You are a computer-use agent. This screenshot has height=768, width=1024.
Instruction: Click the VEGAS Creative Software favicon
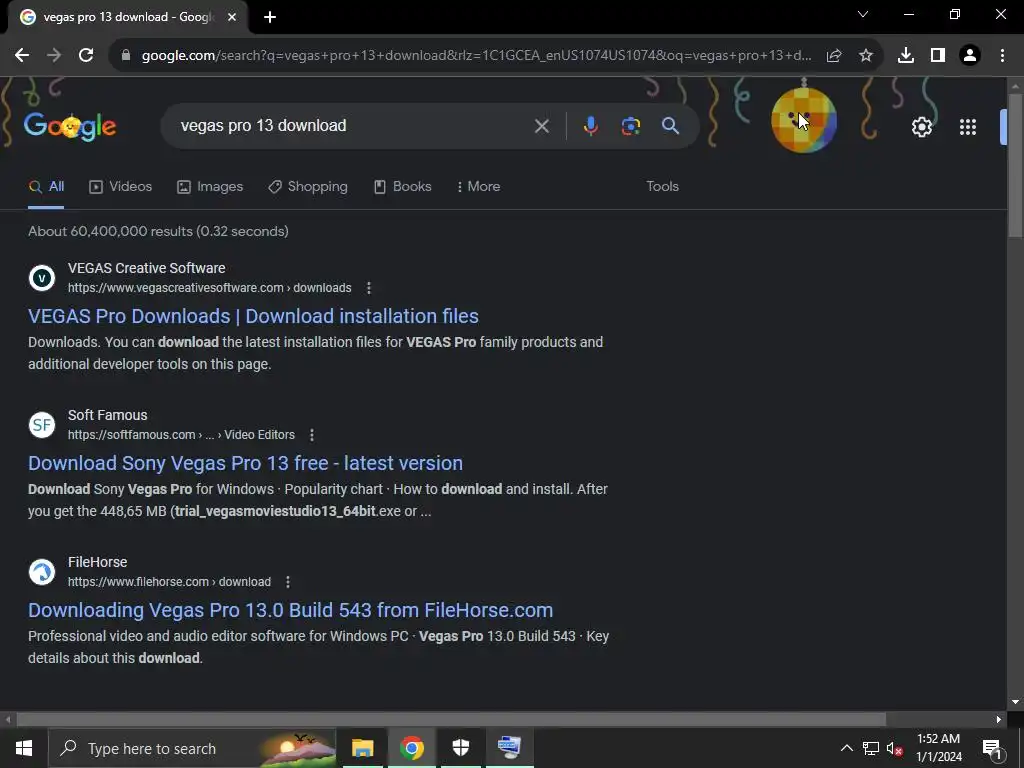point(42,278)
